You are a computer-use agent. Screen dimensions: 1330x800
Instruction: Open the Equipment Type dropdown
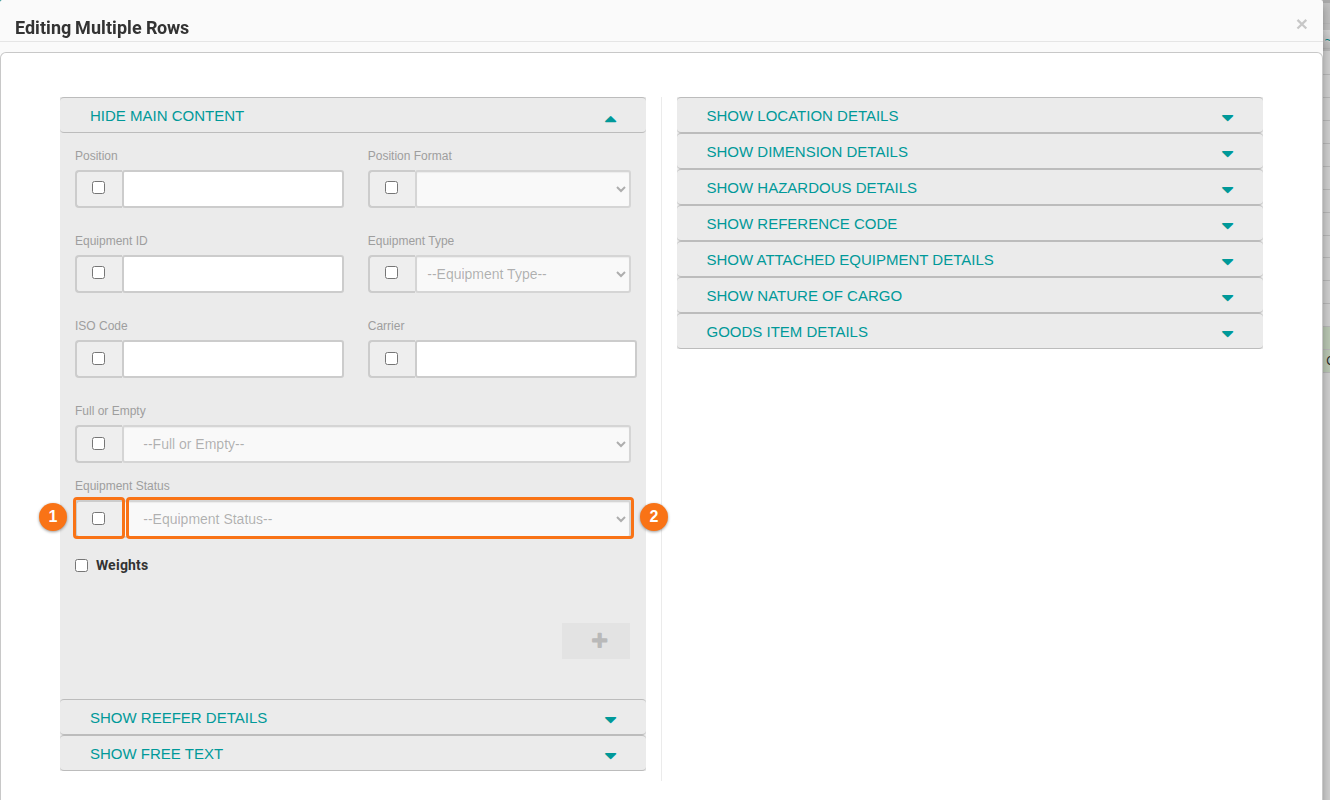pos(523,274)
